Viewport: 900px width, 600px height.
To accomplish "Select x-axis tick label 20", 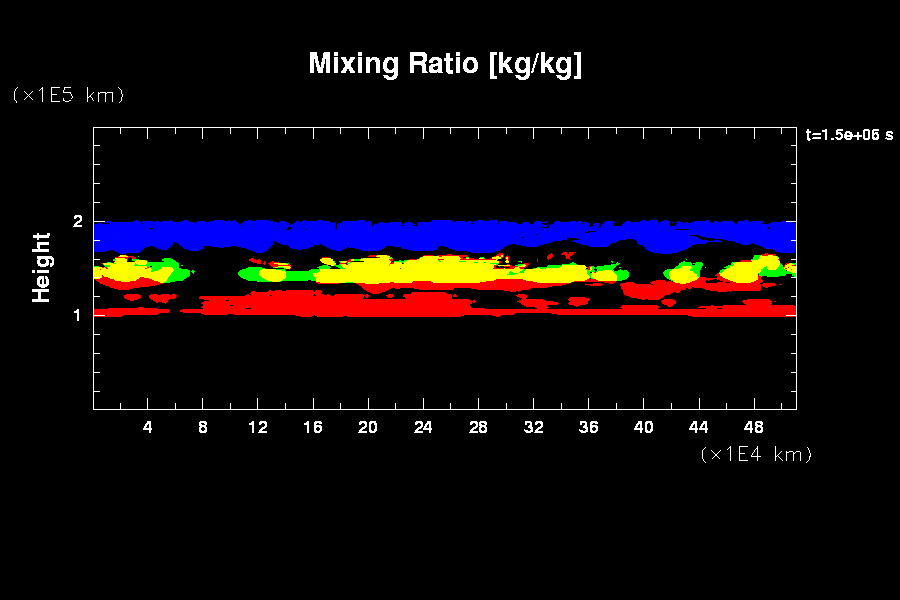I will click(x=368, y=427).
